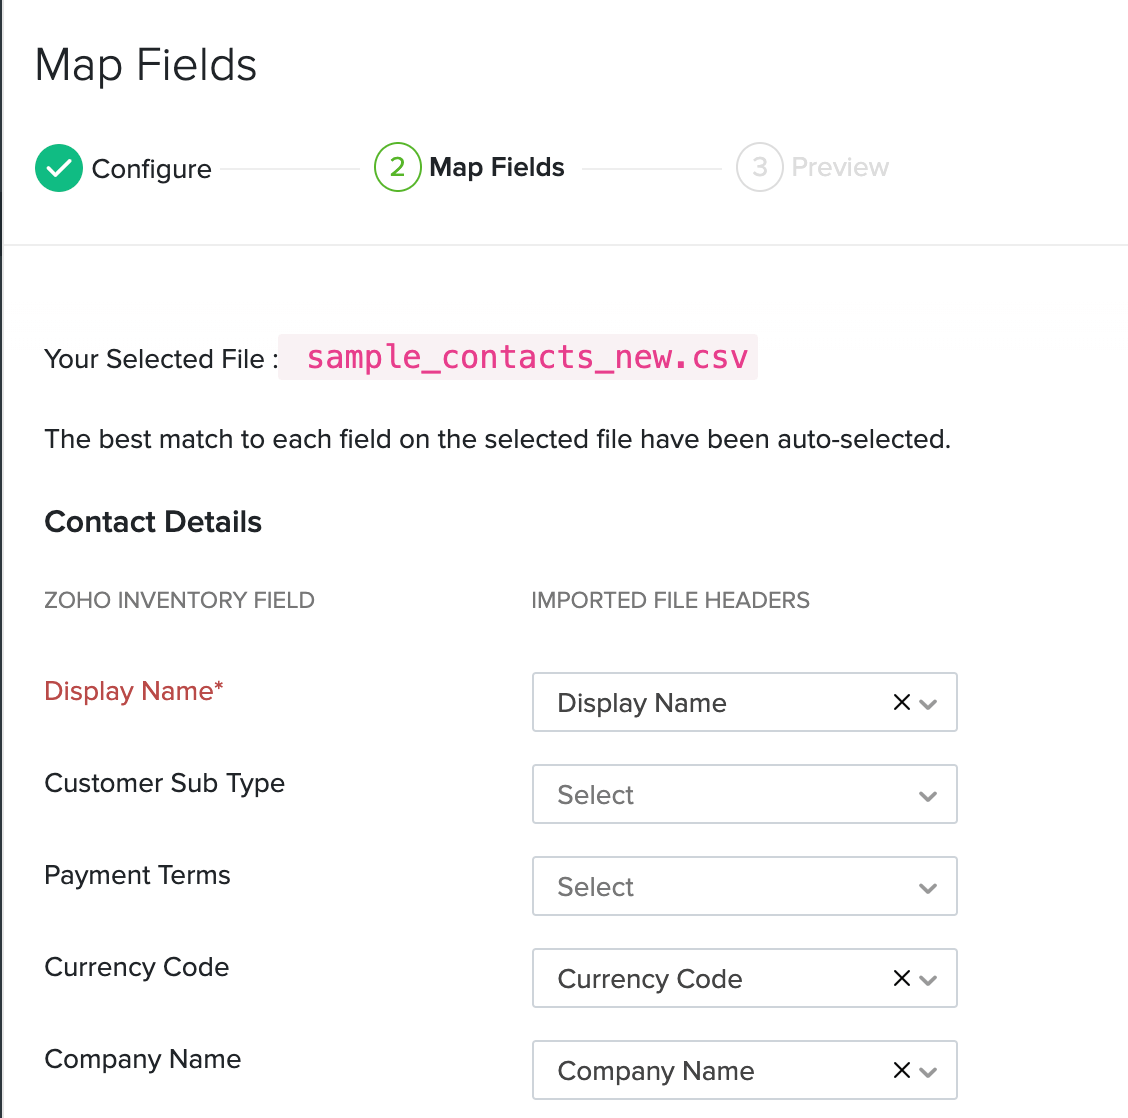Switch to the Preview step
This screenshot has height=1118, width=1128.
point(840,167)
